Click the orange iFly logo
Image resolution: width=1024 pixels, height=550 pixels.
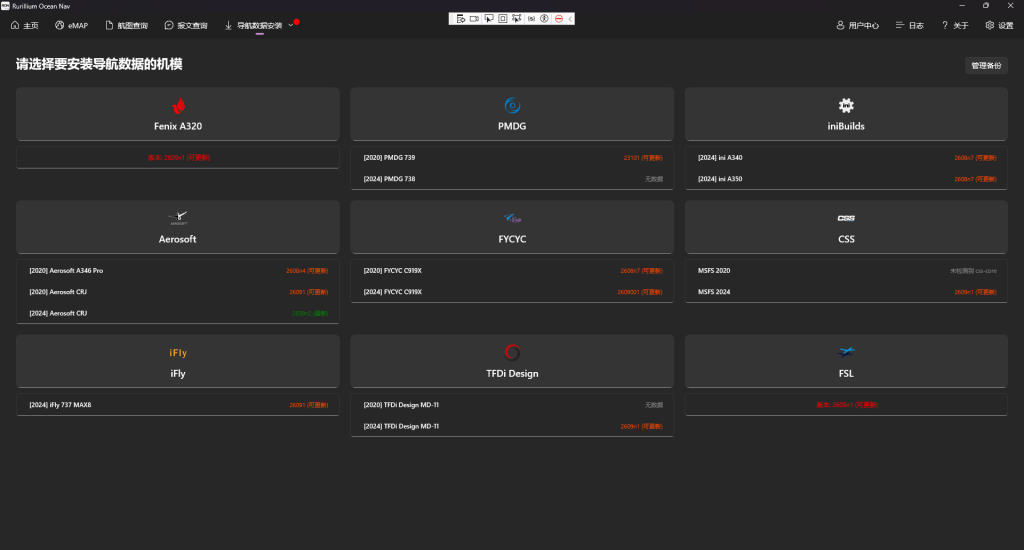(178, 353)
